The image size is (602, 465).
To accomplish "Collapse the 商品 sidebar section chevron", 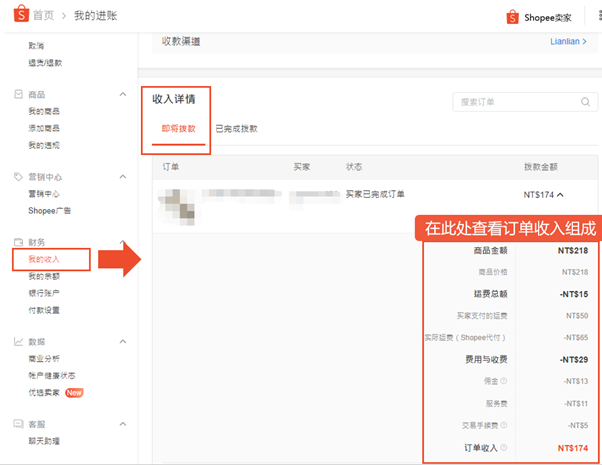I will tap(123, 94).
